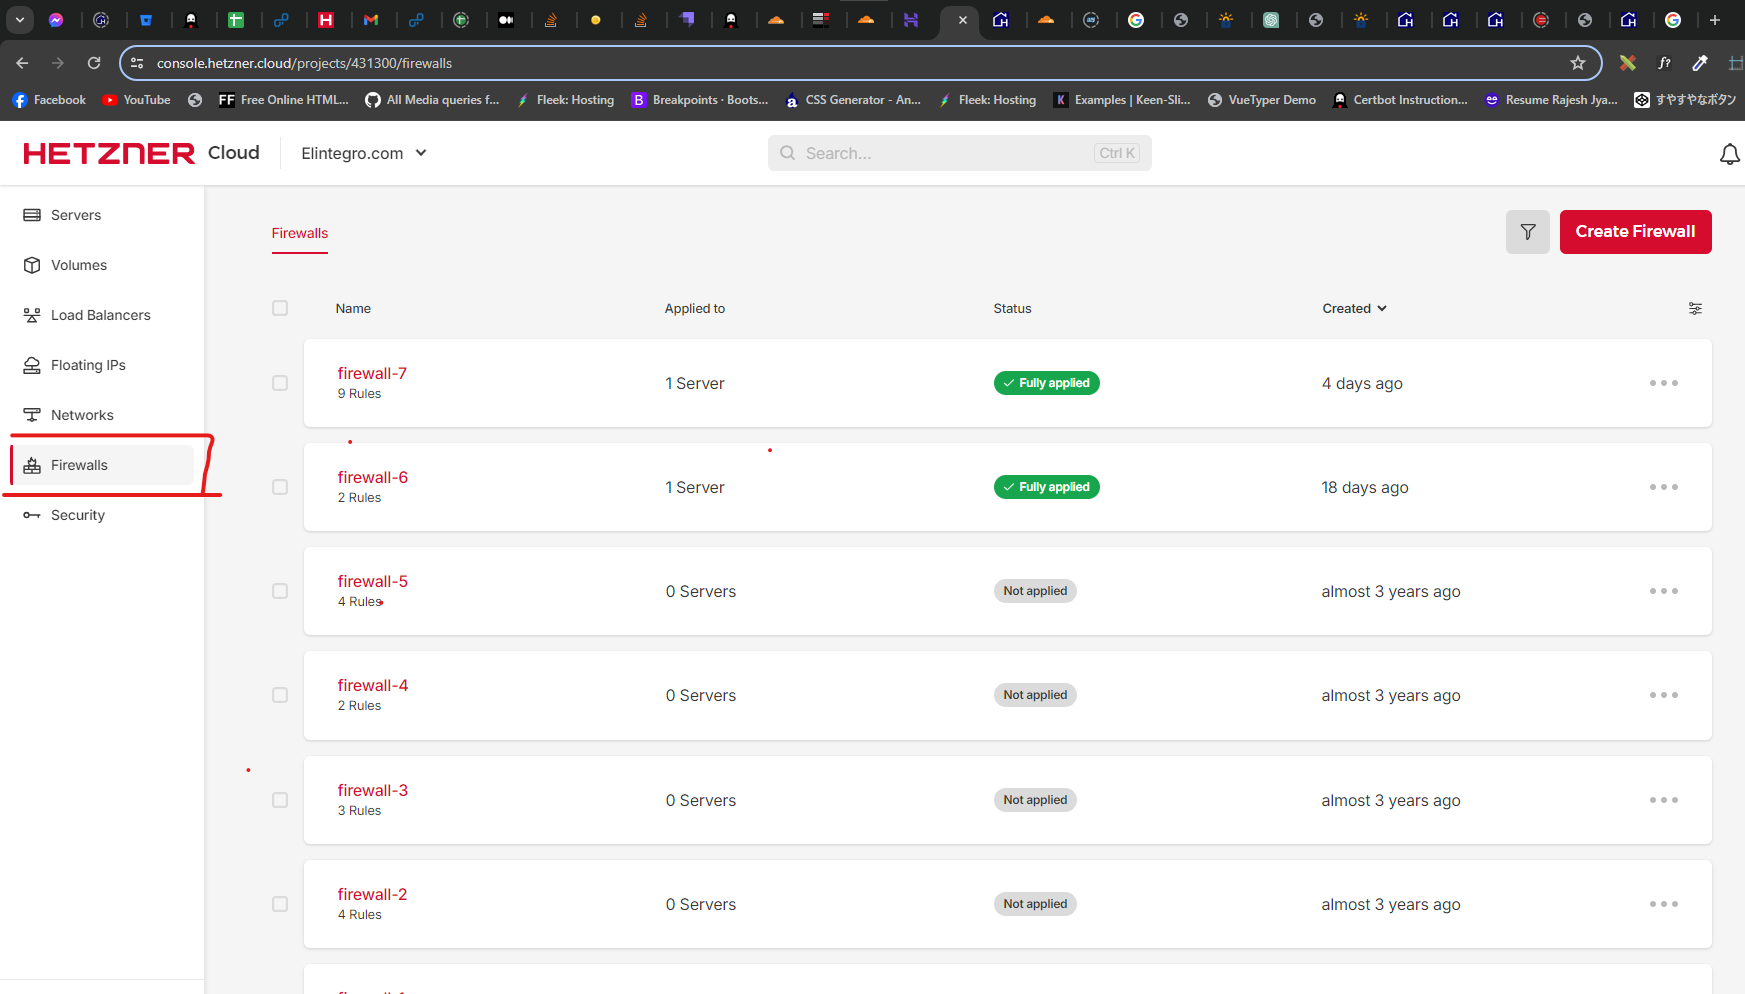Open the filter funnel button
Viewport: 1745px width, 994px height.
point(1527,232)
